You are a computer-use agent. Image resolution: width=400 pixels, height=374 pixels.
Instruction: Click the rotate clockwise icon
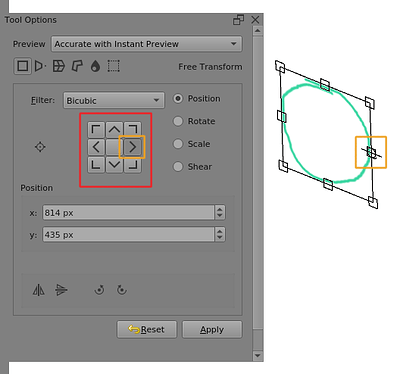click(x=122, y=290)
